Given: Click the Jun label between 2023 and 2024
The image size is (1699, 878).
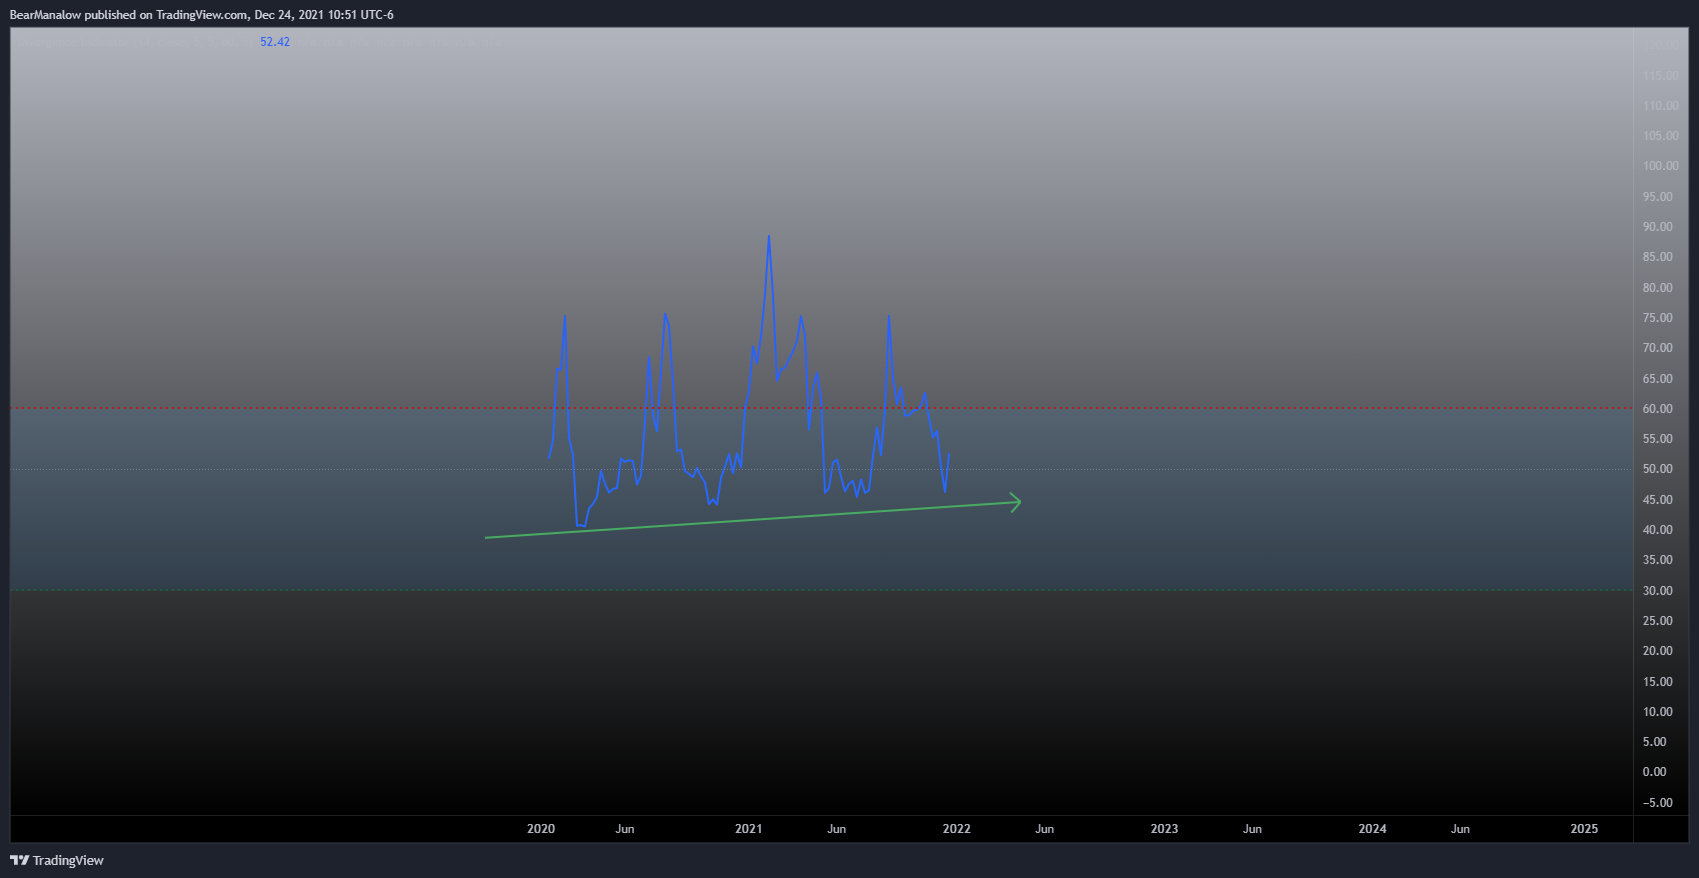Looking at the screenshot, I should [x=1252, y=829].
